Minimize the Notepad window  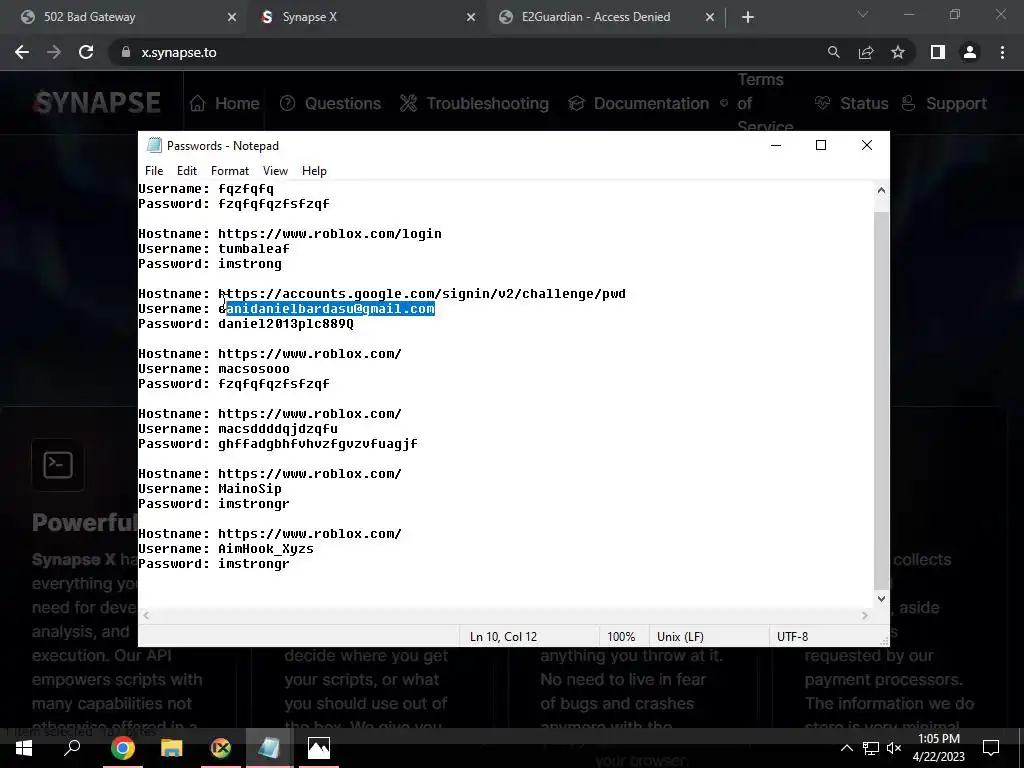pyautogui.click(x=776, y=145)
